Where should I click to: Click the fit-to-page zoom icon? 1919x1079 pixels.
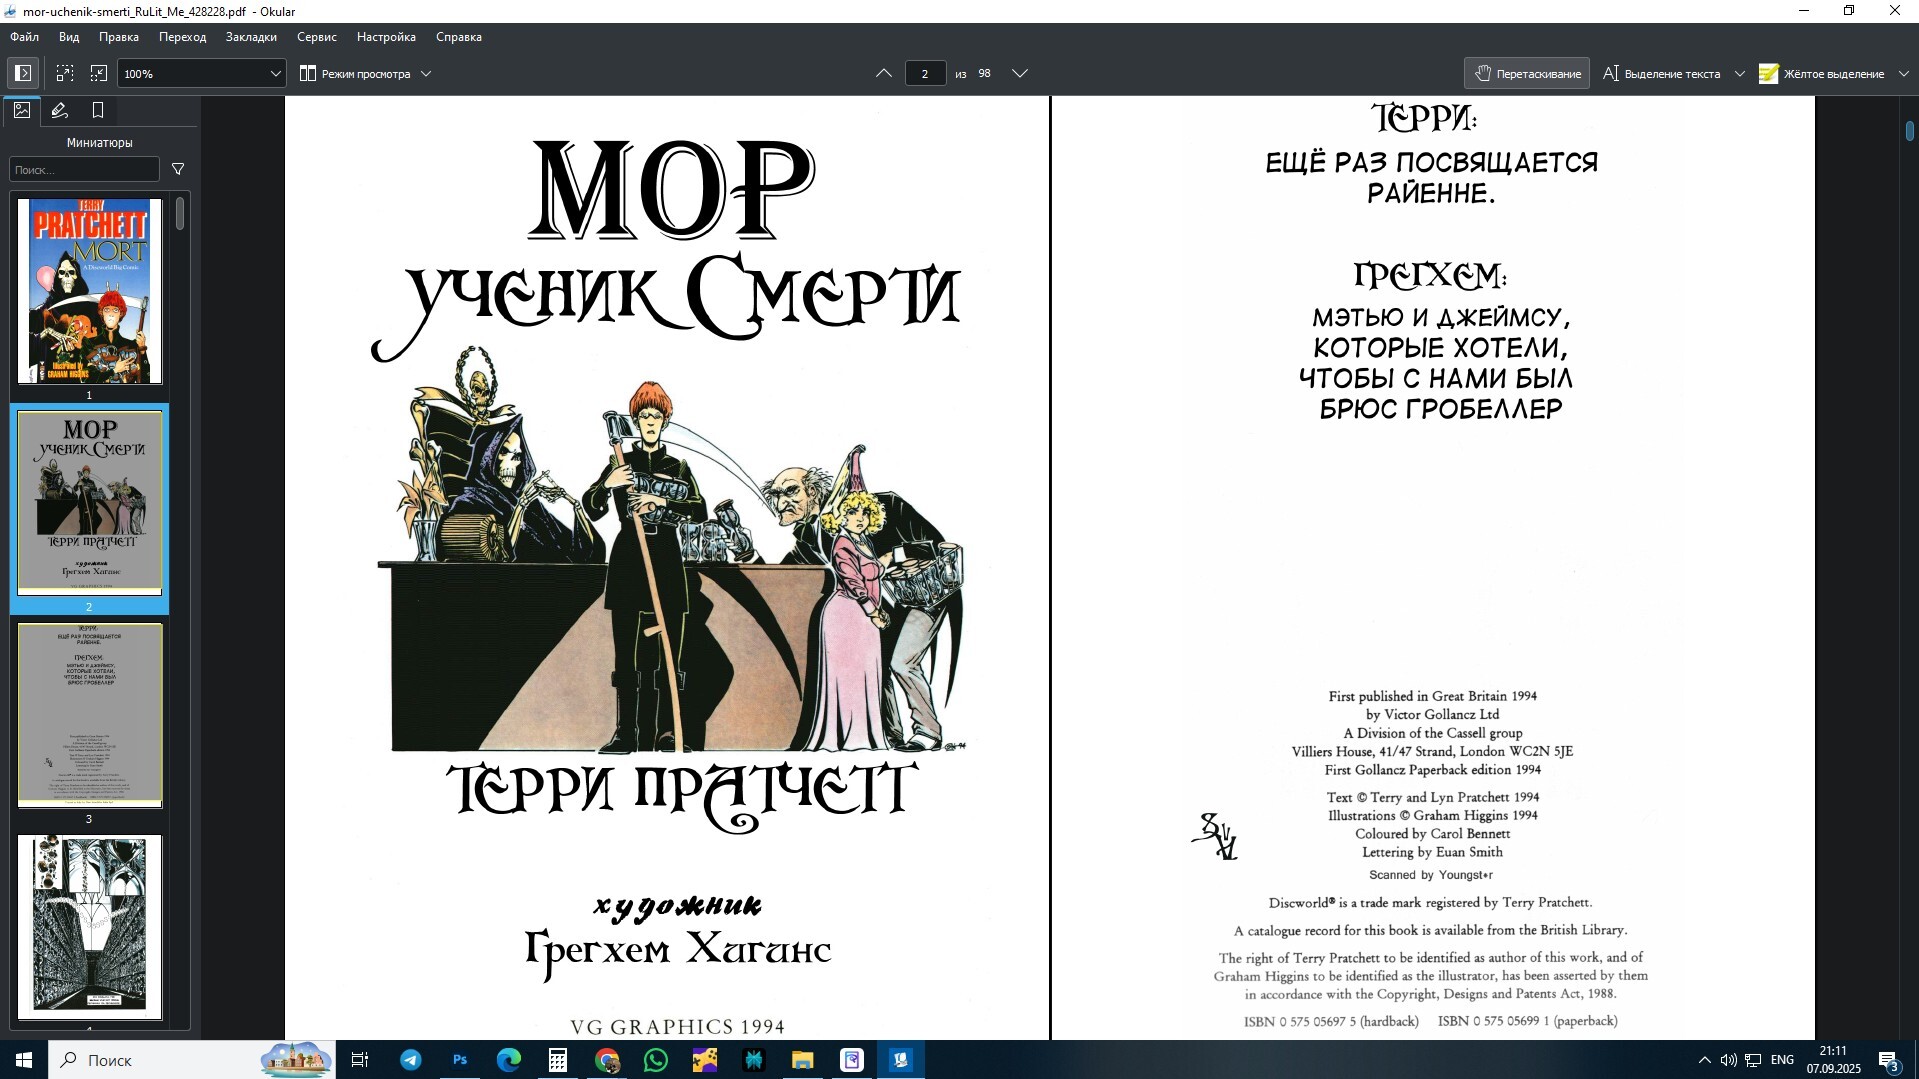(99, 73)
